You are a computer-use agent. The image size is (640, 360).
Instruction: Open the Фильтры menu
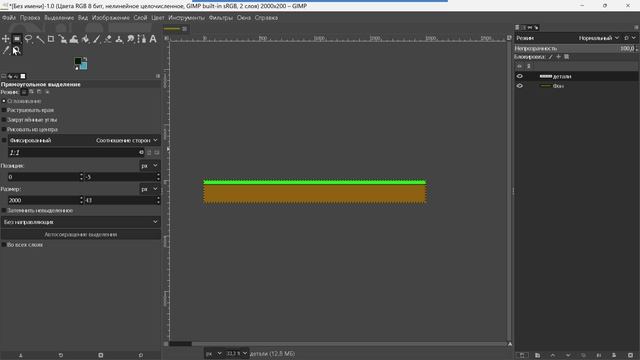[220, 18]
